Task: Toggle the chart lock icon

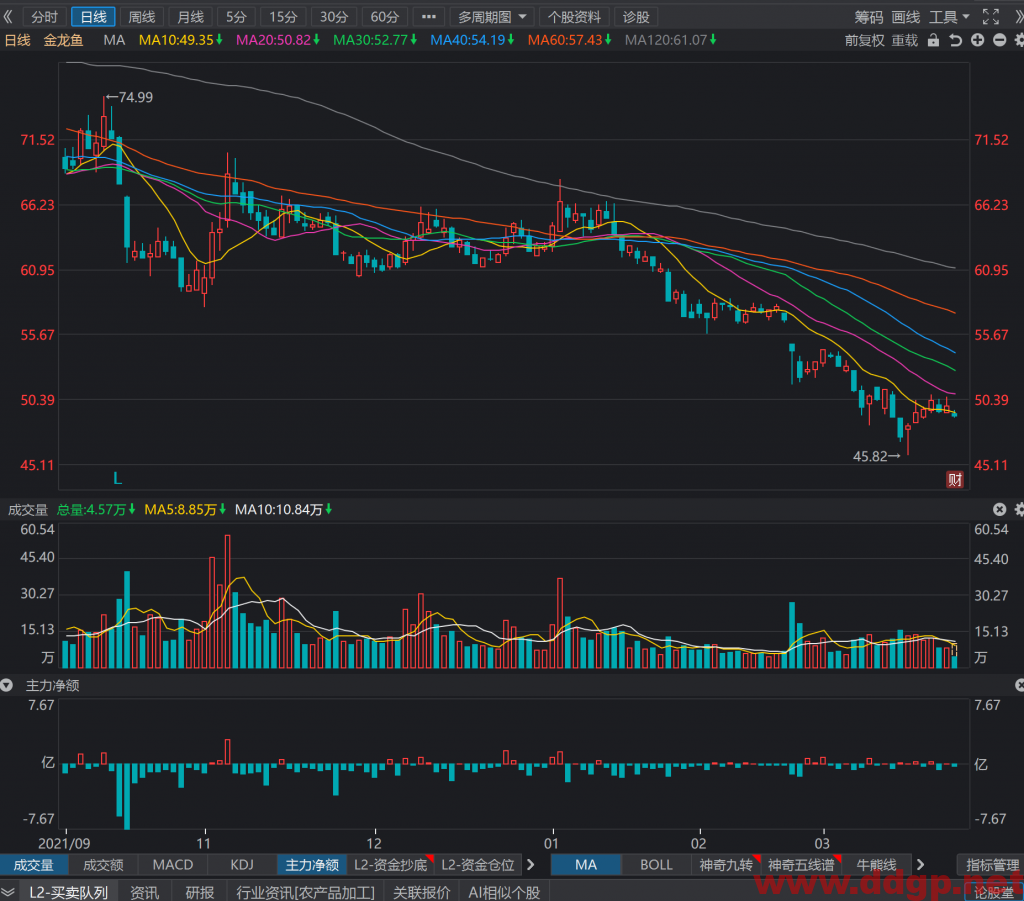Action: pos(934,40)
